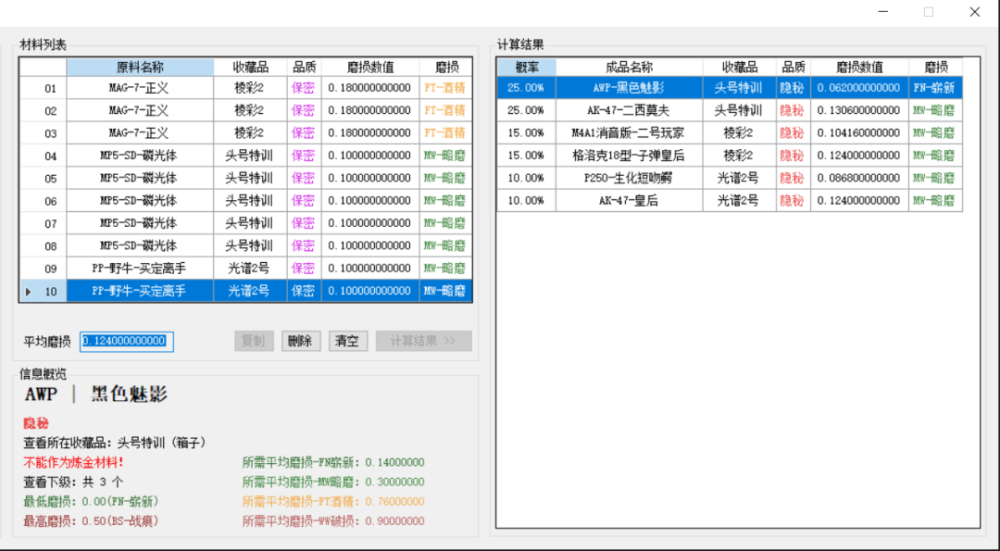The height and width of the screenshot is (551, 1000).
Task: Click PP-野牛-买定离手 name in row 09
Action: tap(138, 268)
